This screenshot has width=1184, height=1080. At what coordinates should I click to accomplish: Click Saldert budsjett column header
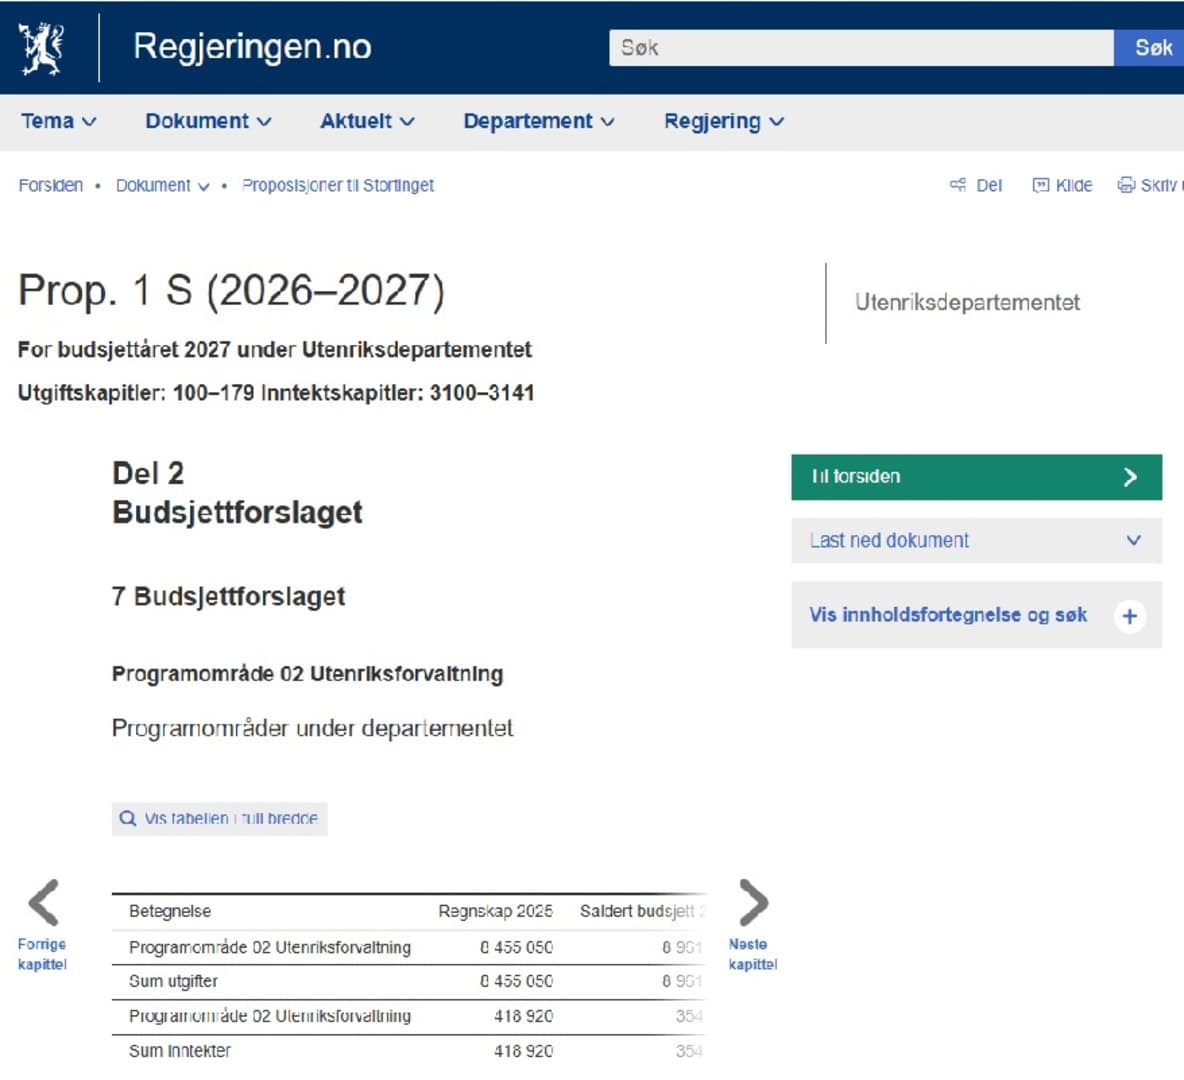coord(641,911)
